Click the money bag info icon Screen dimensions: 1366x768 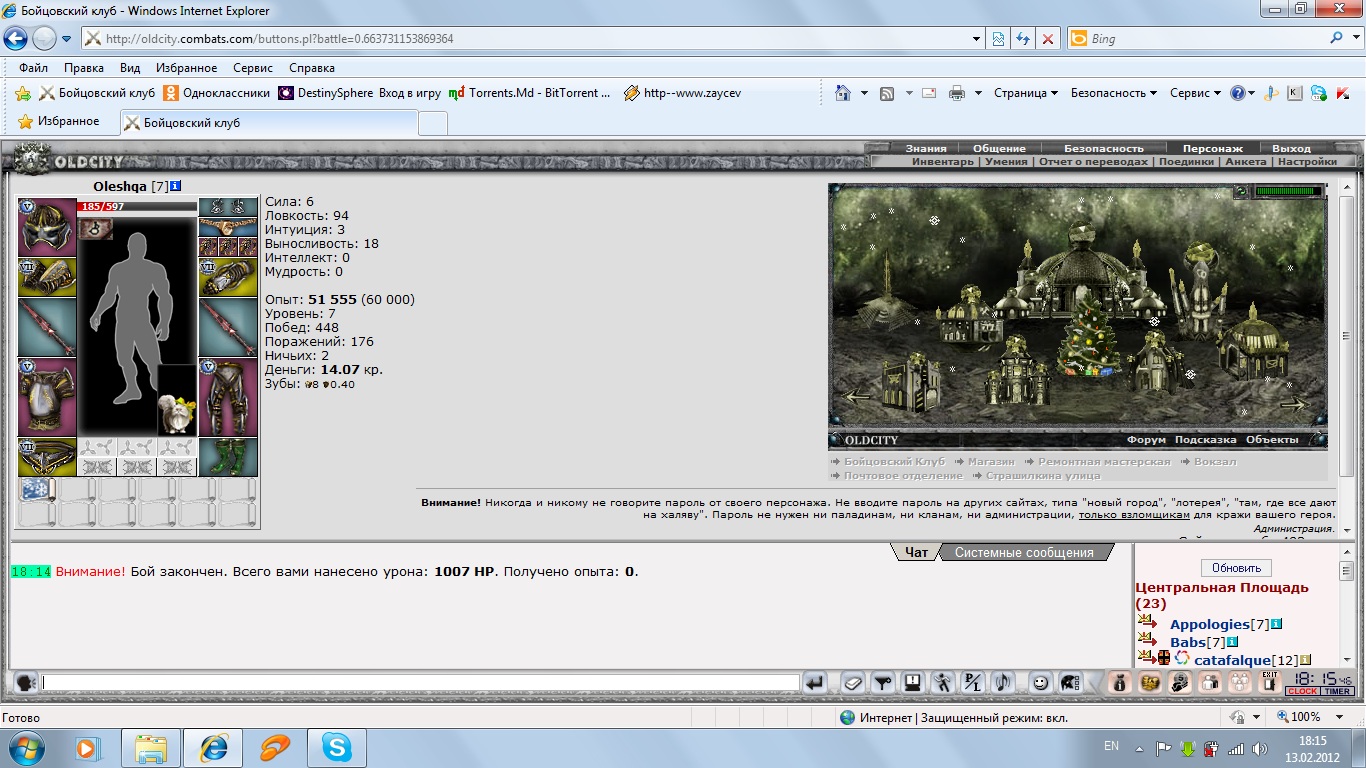[x=1120, y=683]
